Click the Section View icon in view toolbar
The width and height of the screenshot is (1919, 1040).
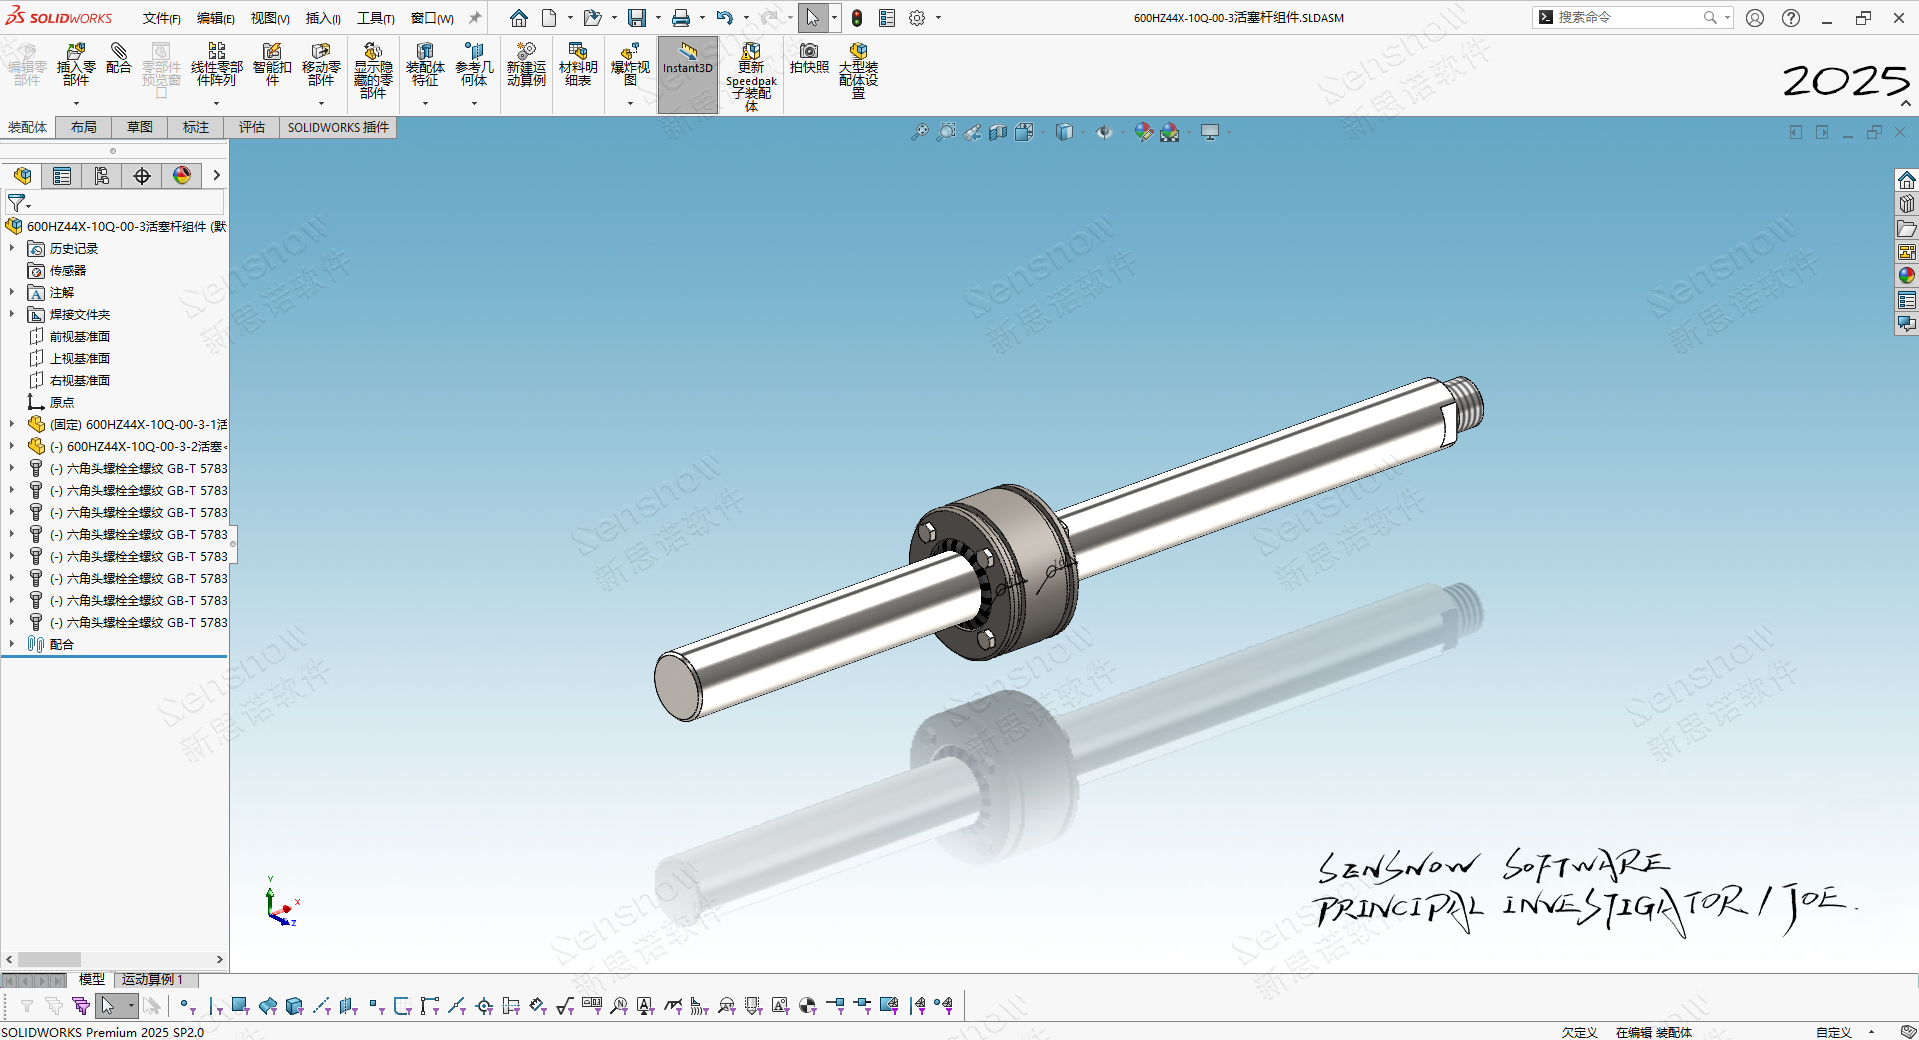click(x=998, y=132)
